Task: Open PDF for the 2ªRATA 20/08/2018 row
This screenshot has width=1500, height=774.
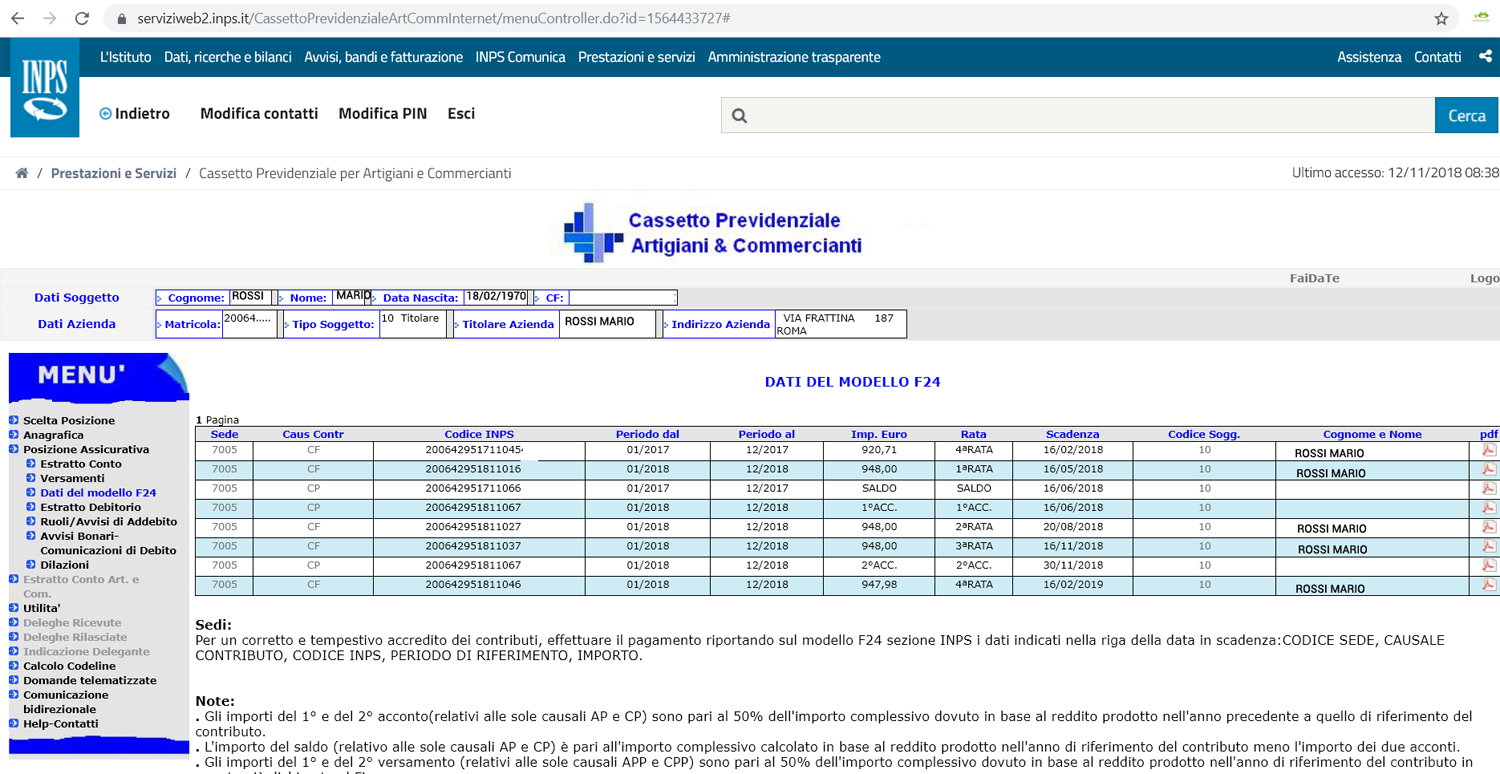Action: click(1488, 526)
